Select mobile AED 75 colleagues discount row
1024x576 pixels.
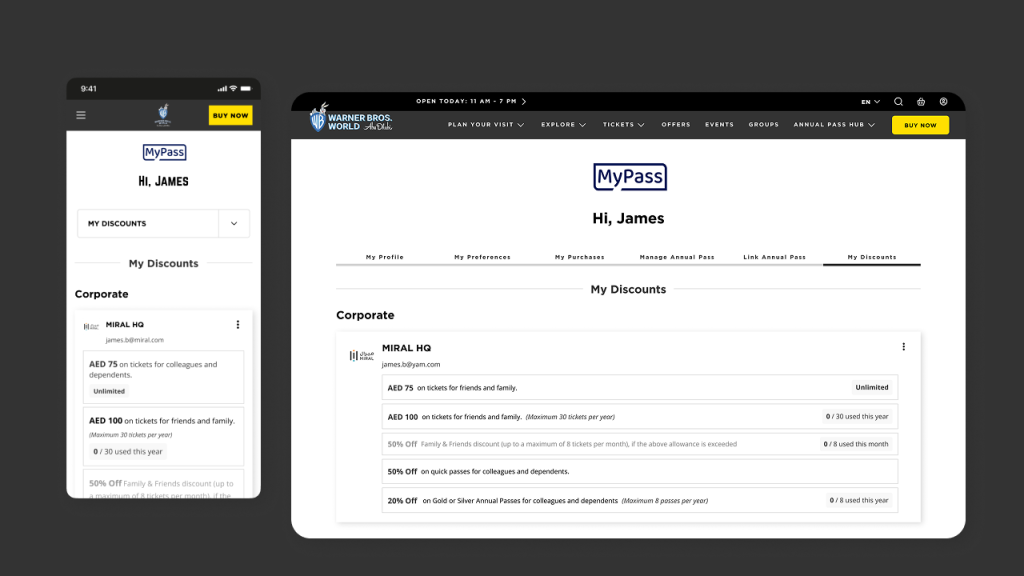(163, 377)
